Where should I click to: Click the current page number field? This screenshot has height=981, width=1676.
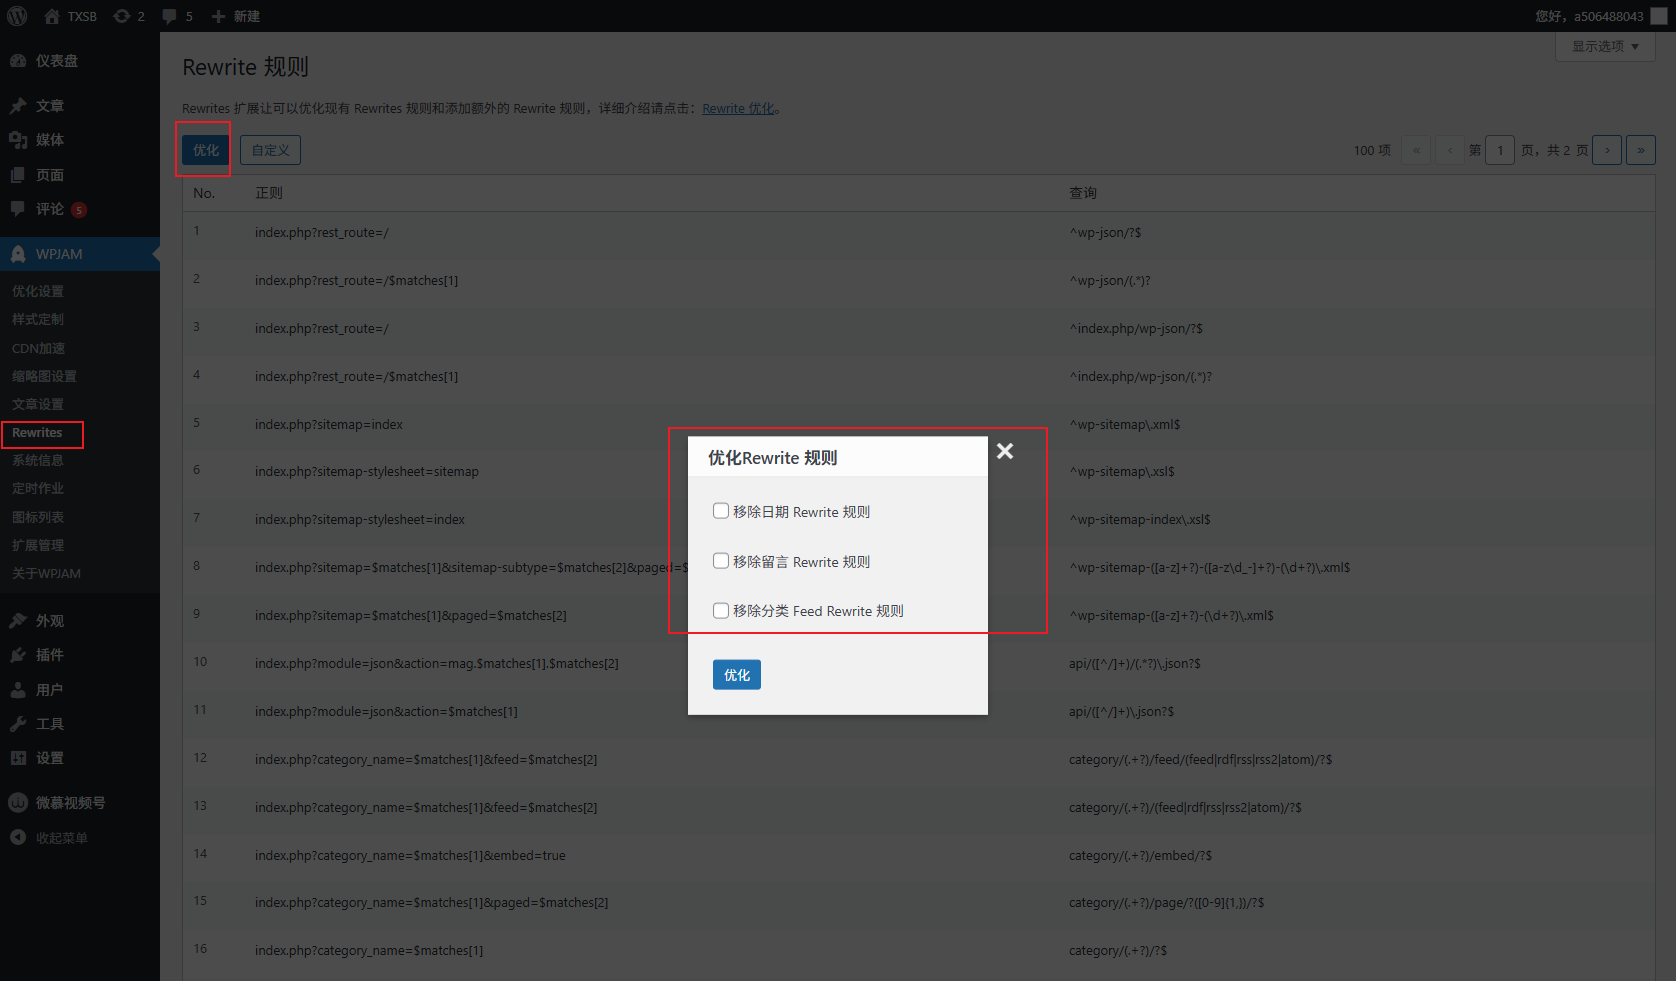coord(1500,150)
